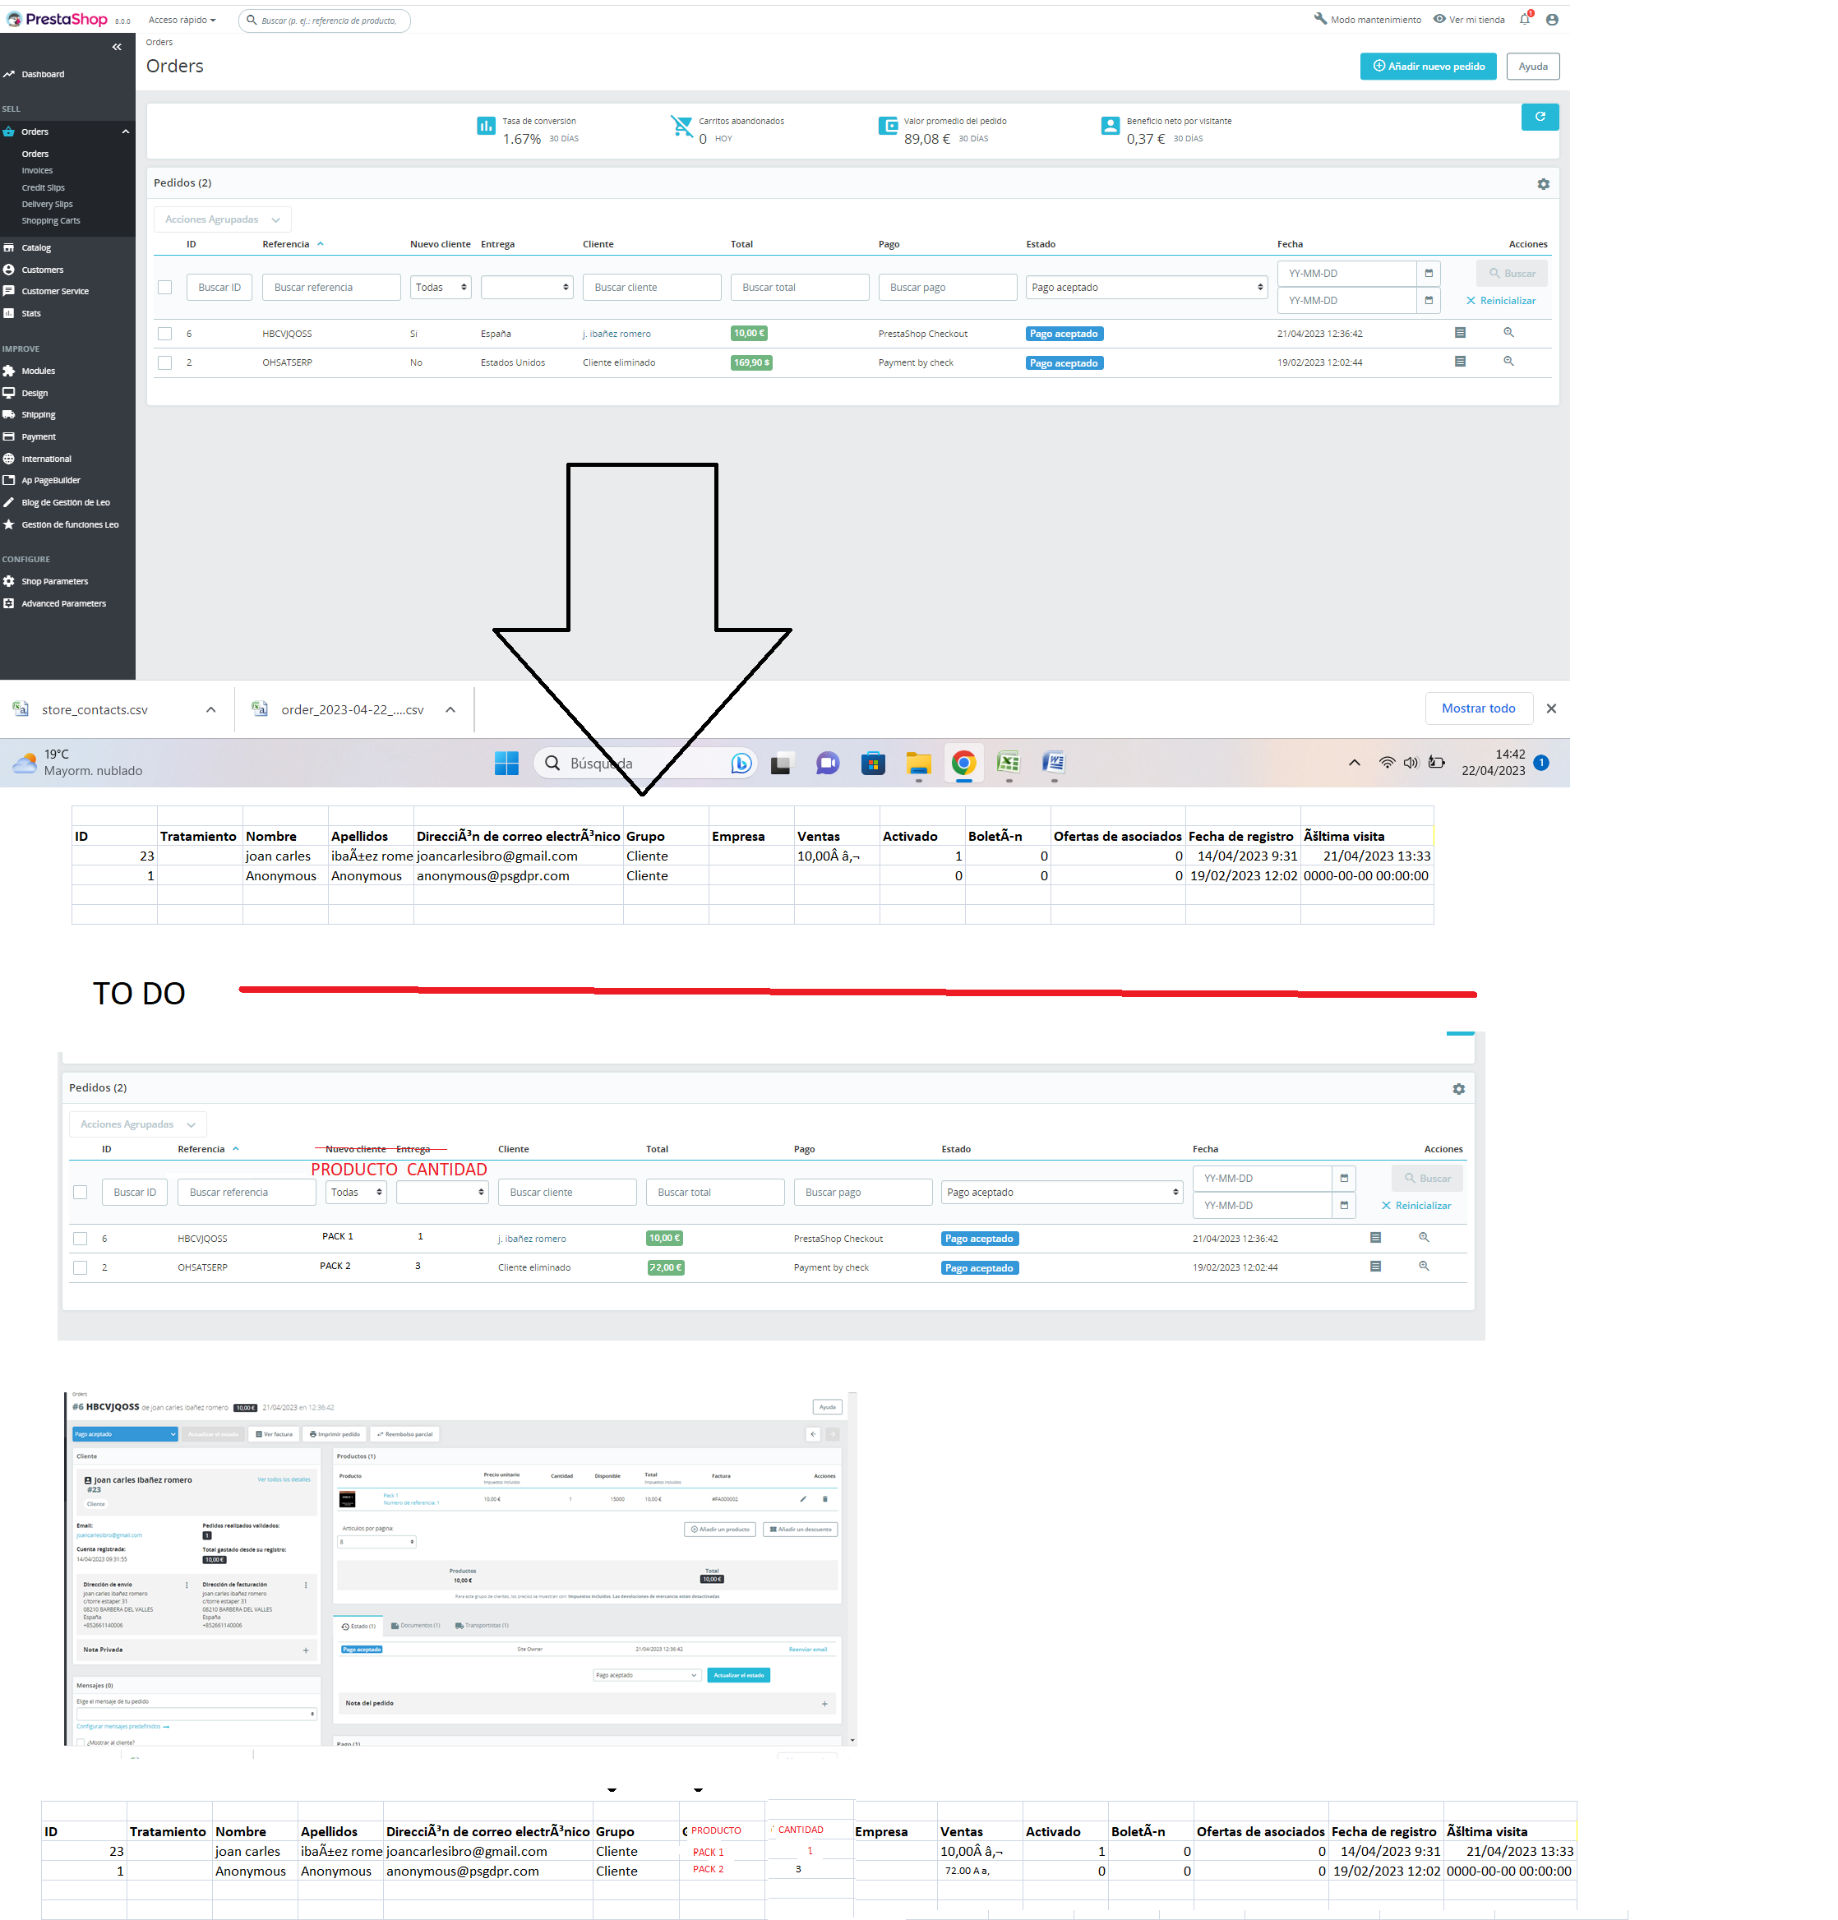Tick checkbox for order ID 6 in lower mockup
The width and height of the screenshot is (1838, 1920).
point(80,1238)
